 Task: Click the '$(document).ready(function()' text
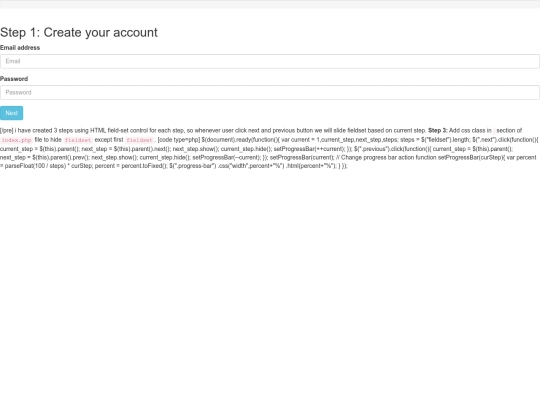239,140
